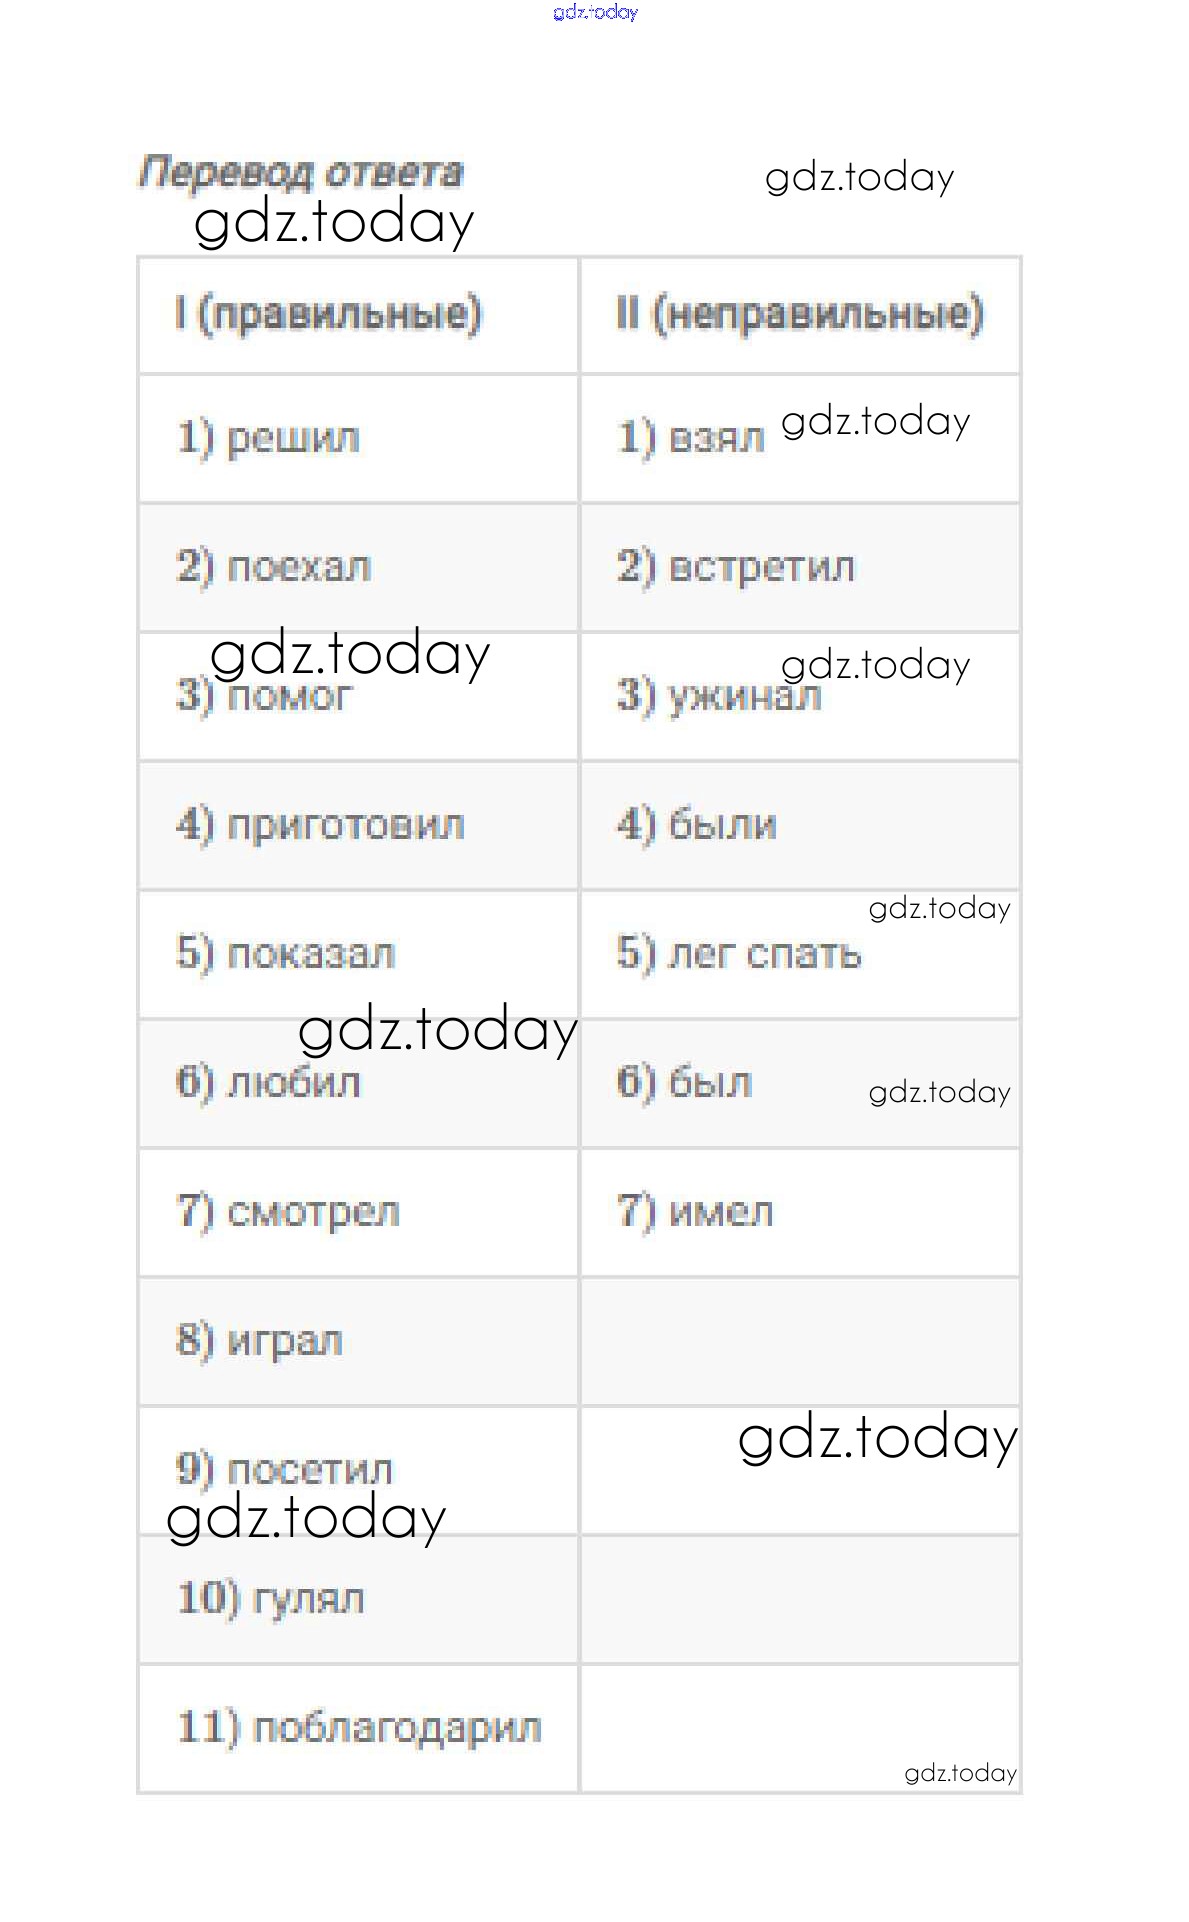Viewport: 1189px width, 1922px height.
Task: Click the "Перевод ответа" heading
Action: 301,172
